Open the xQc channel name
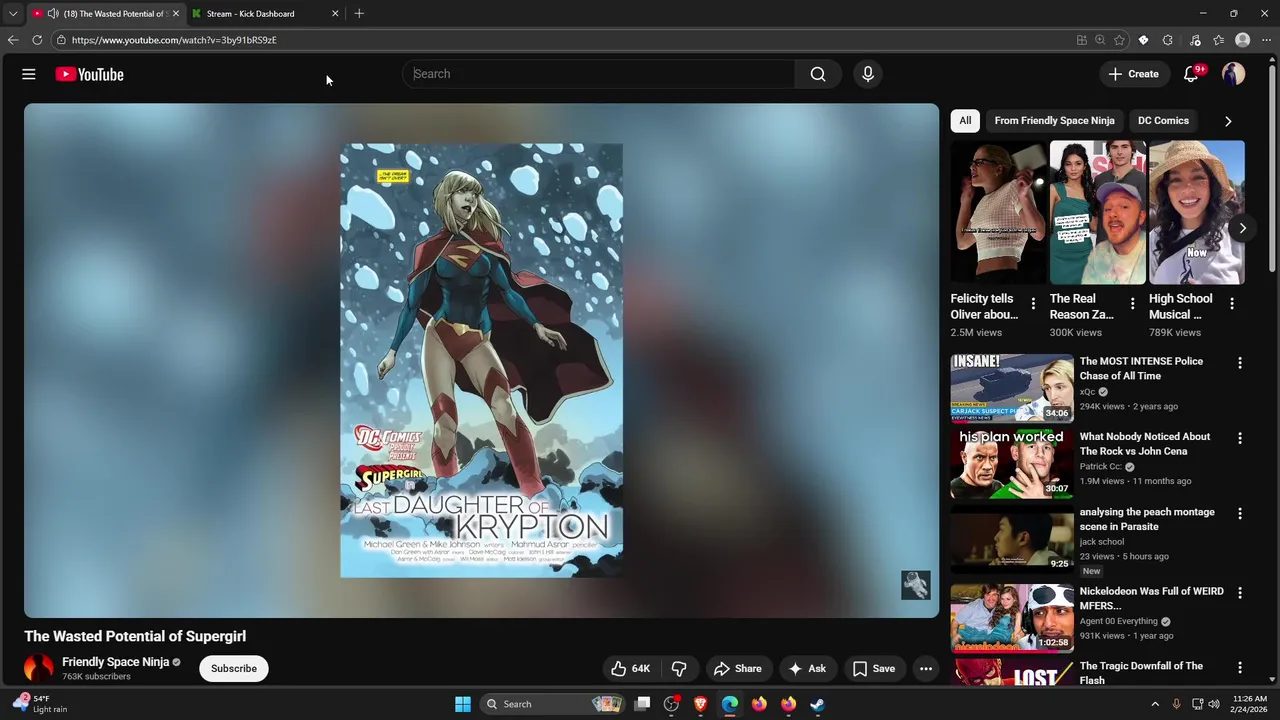The width and height of the screenshot is (1280, 720). [x=1087, y=392]
